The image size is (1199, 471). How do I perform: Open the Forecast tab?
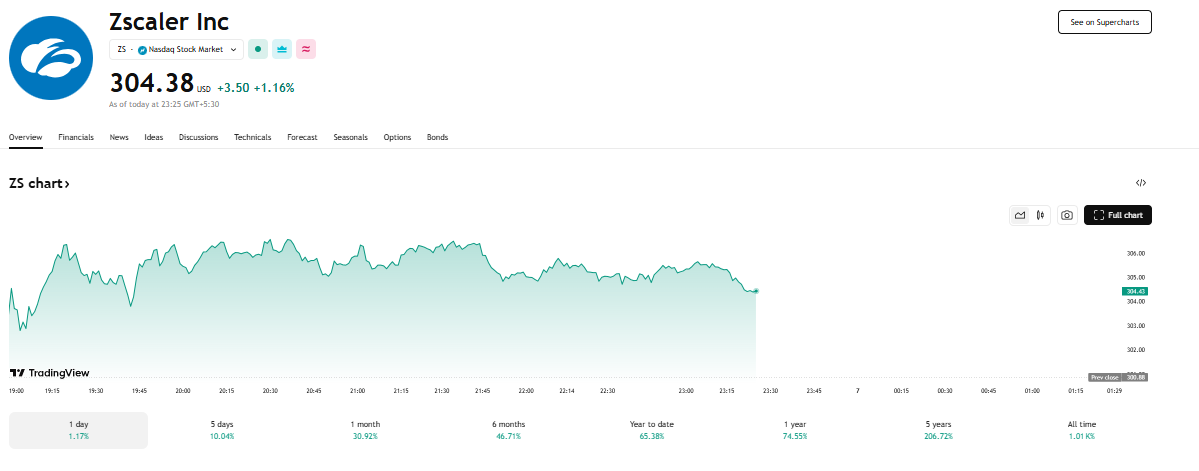point(302,138)
